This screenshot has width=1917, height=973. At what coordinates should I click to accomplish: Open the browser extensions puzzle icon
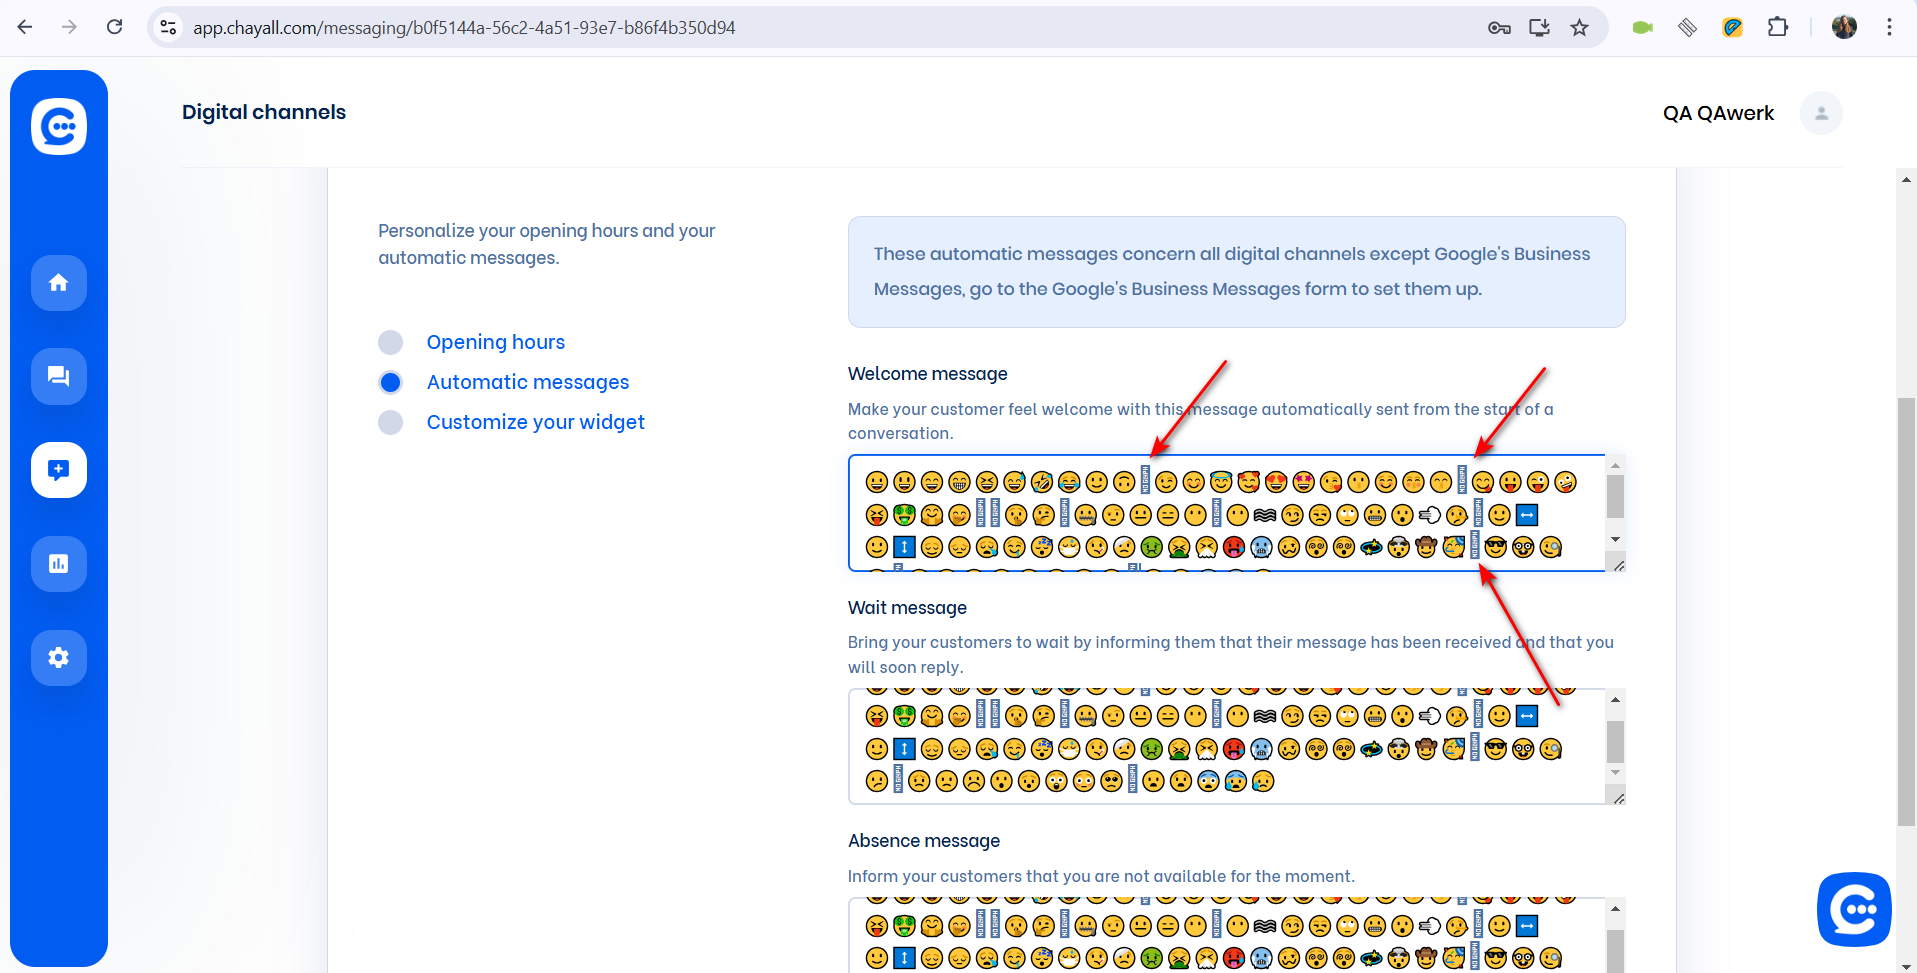[x=1778, y=27]
